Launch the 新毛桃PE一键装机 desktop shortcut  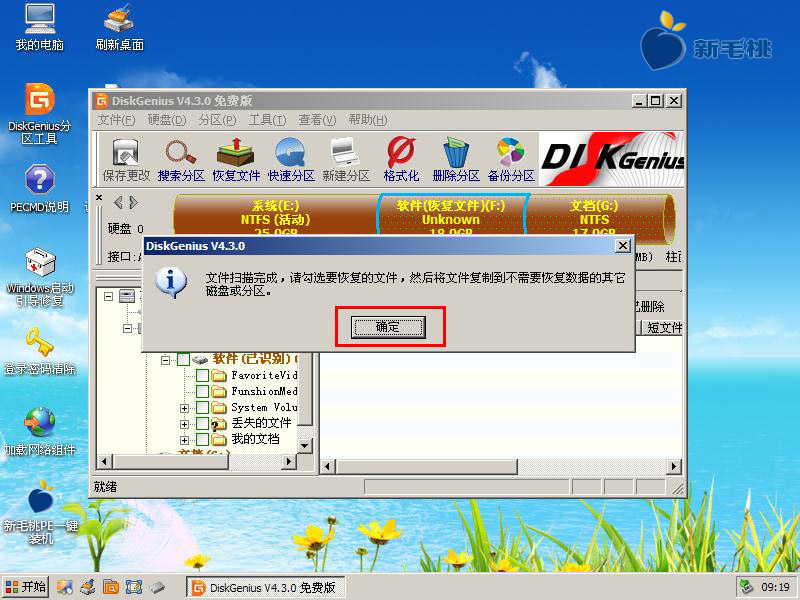(x=40, y=512)
